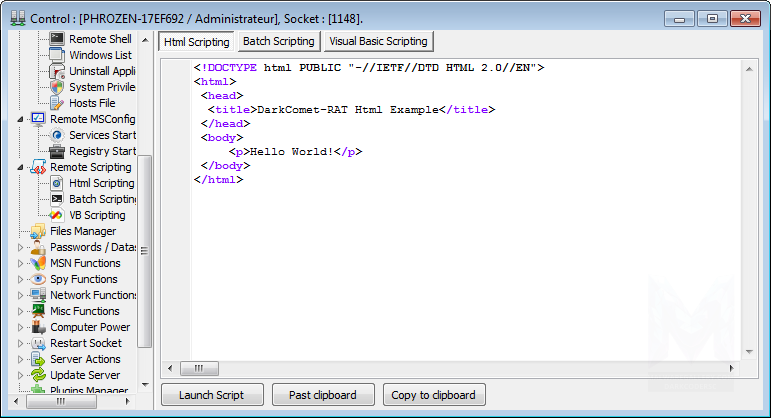
Task: Click the Past clipboard button
Action: 323,395
